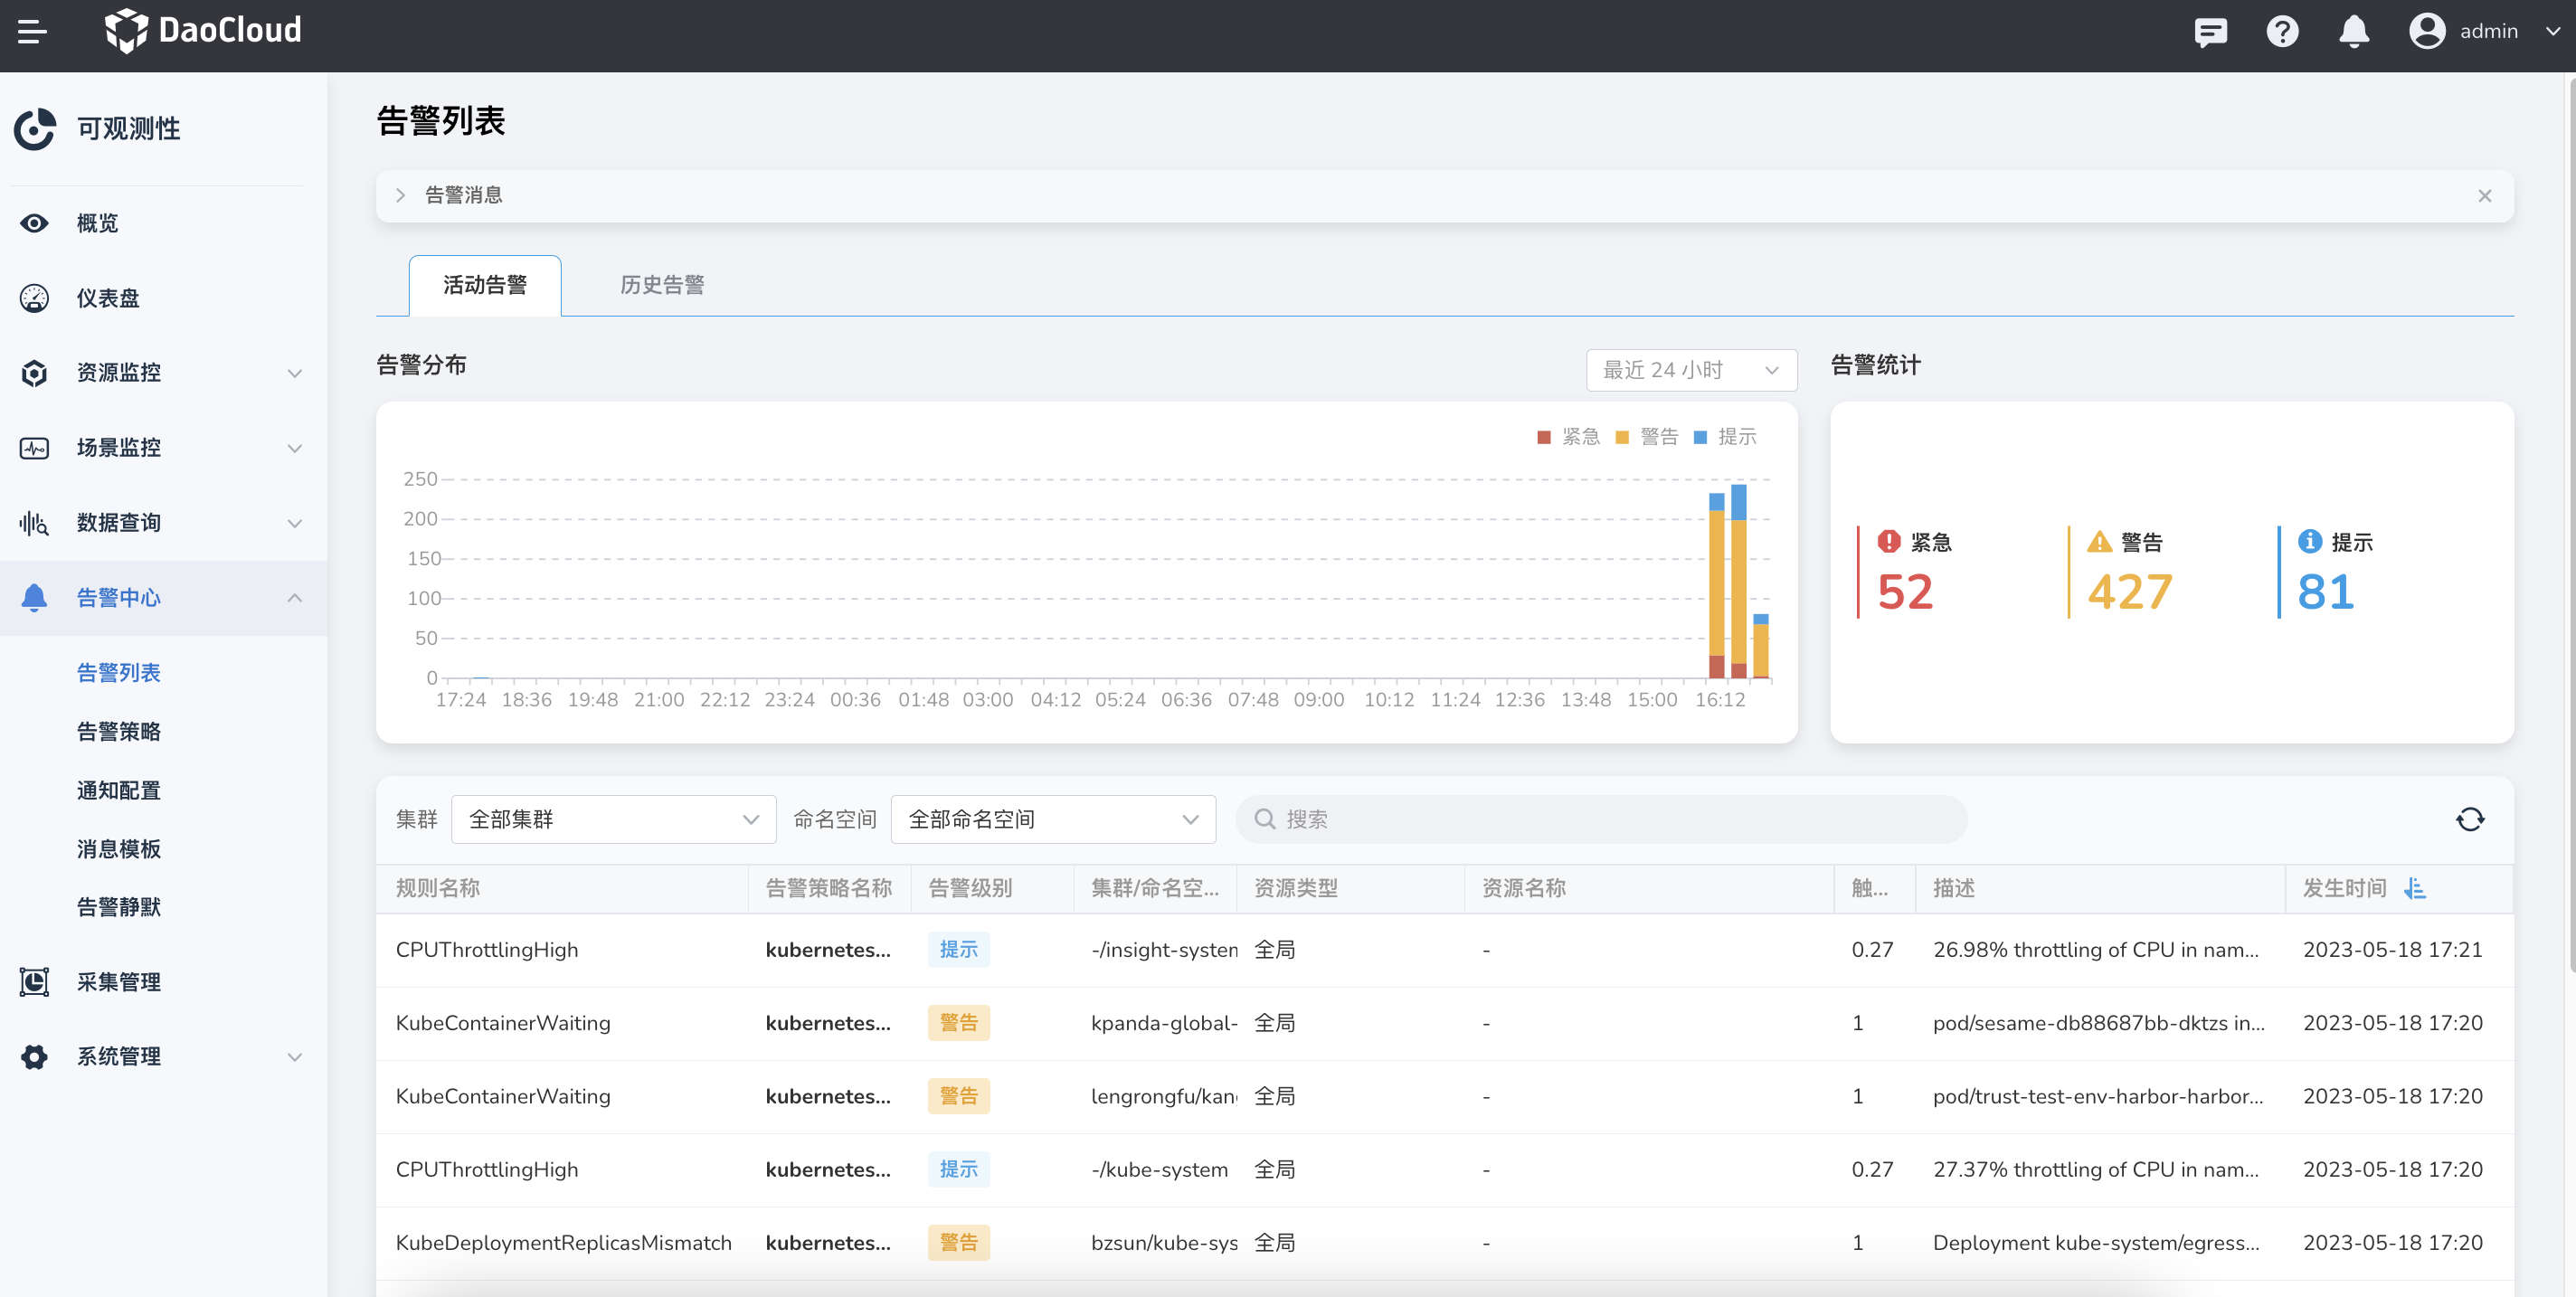The height and width of the screenshot is (1297, 2576).
Task: Expand the 告警消息 panel chevron
Action: (400, 196)
